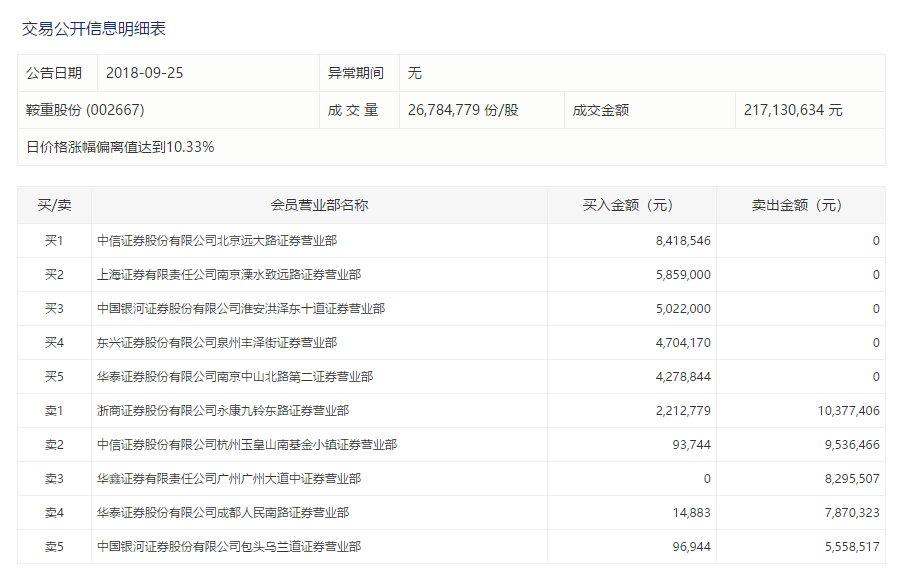Image resolution: width=904 pixels, height=578 pixels.
Task: Select sell amount 7,870,323
Action: click(x=852, y=513)
